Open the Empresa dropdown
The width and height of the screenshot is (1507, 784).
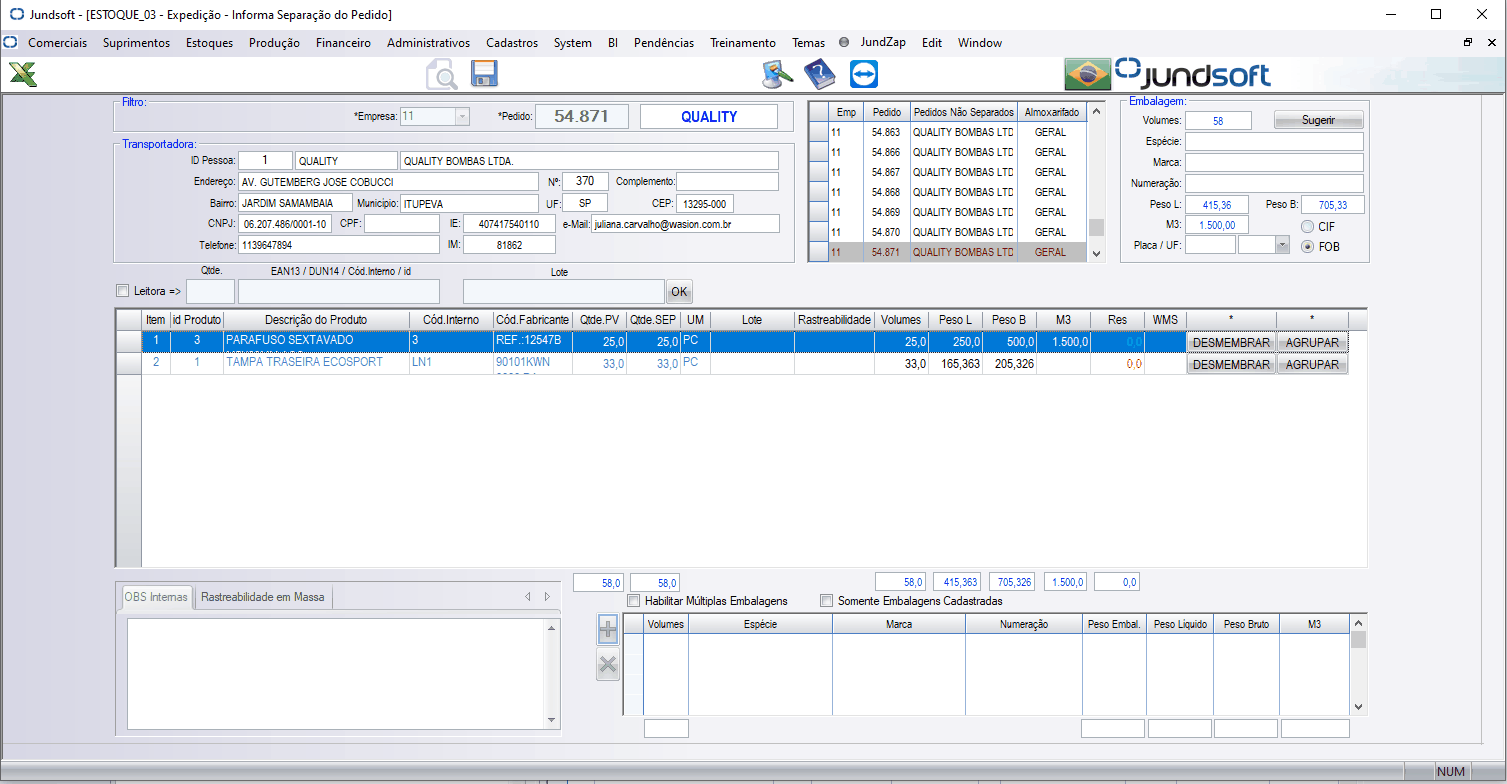point(461,116)
